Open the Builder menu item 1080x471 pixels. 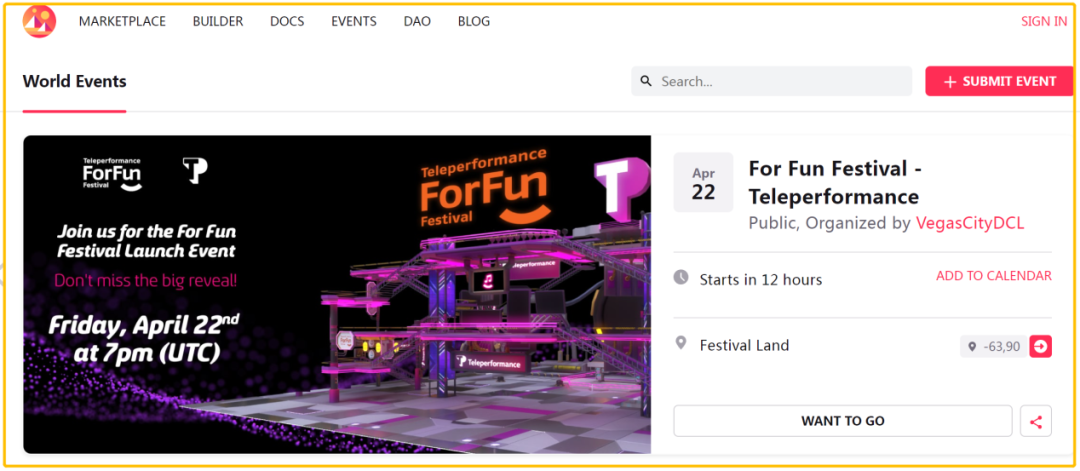[x=218, y=21]
